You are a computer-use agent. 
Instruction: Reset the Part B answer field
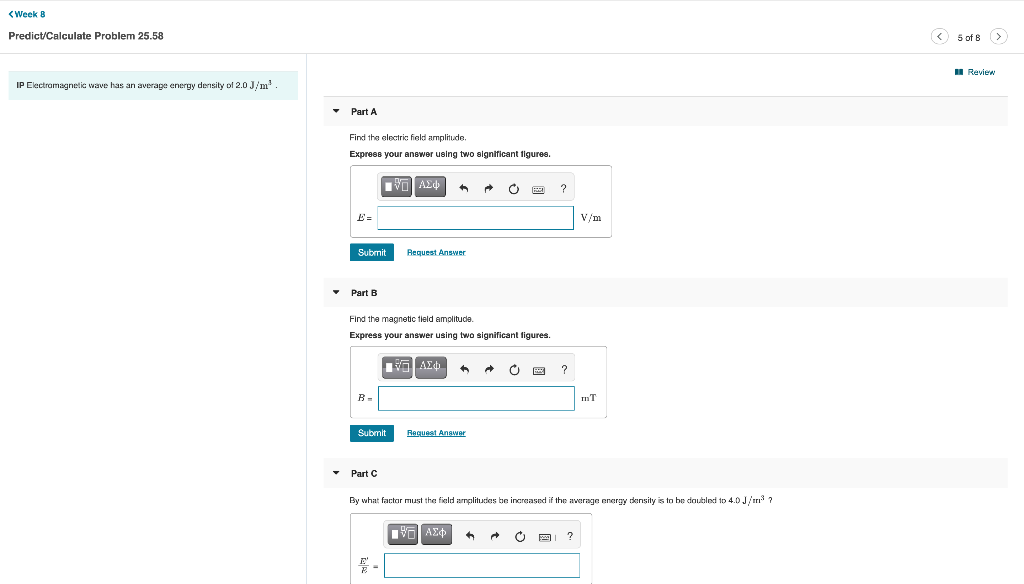click(514, 370)
